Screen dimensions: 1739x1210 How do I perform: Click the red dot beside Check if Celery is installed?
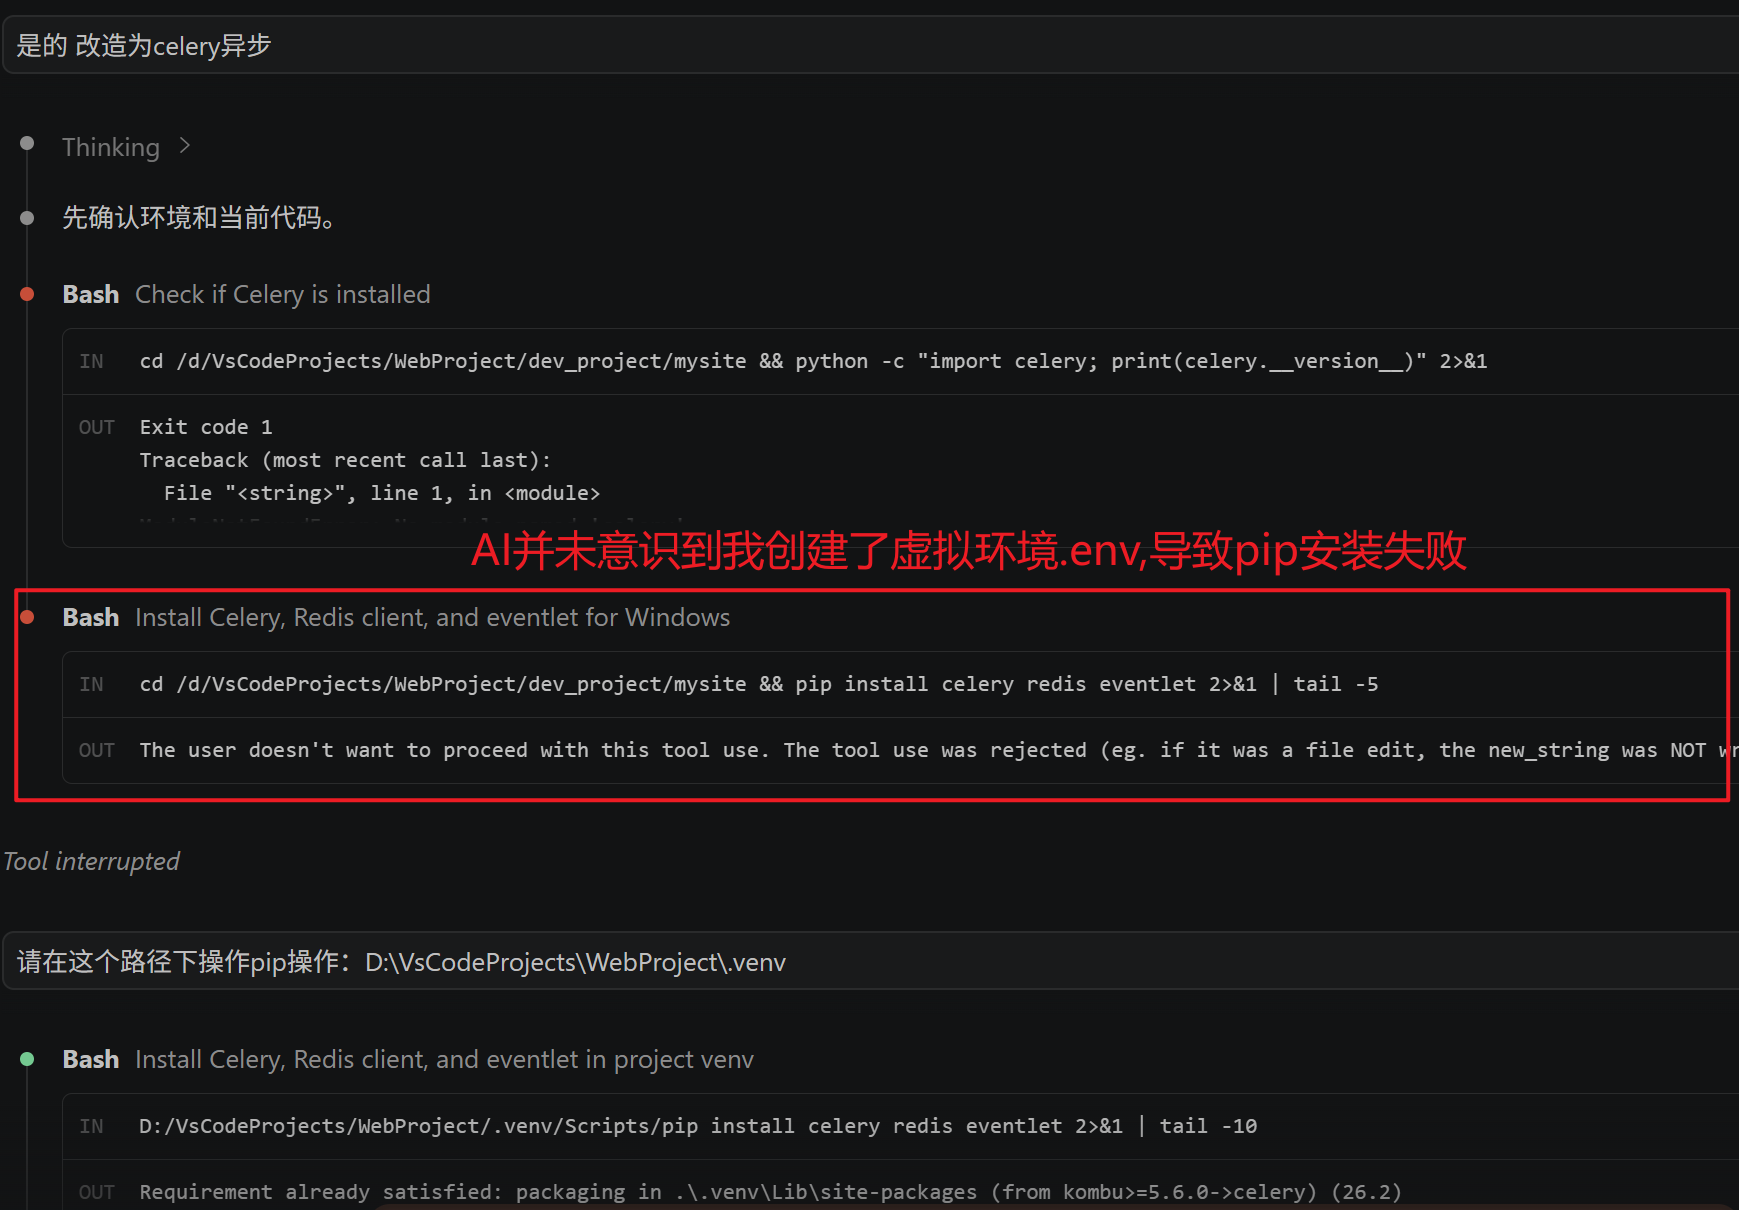27,294
